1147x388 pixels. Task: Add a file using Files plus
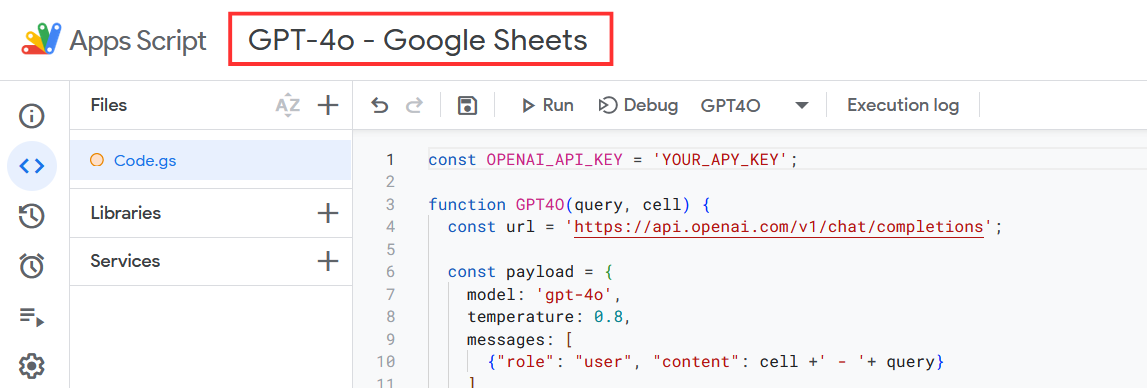(328, 105)
